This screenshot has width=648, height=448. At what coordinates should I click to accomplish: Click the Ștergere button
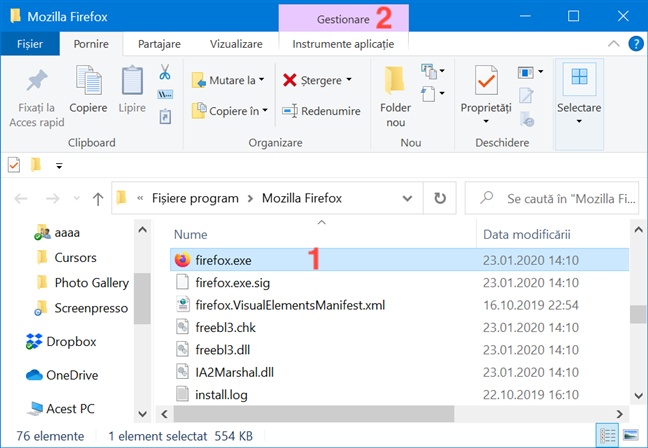pyautogui.click(x=317, y=80)
